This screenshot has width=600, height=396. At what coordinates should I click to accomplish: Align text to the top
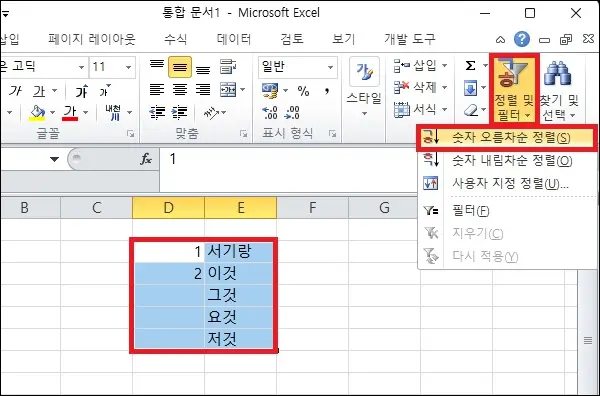click(157, 66)
